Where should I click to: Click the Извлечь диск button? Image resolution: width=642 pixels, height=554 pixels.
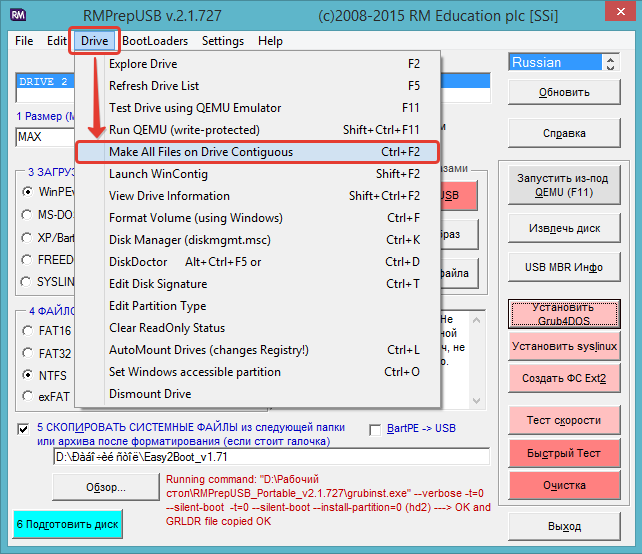(x=564, y=228)
